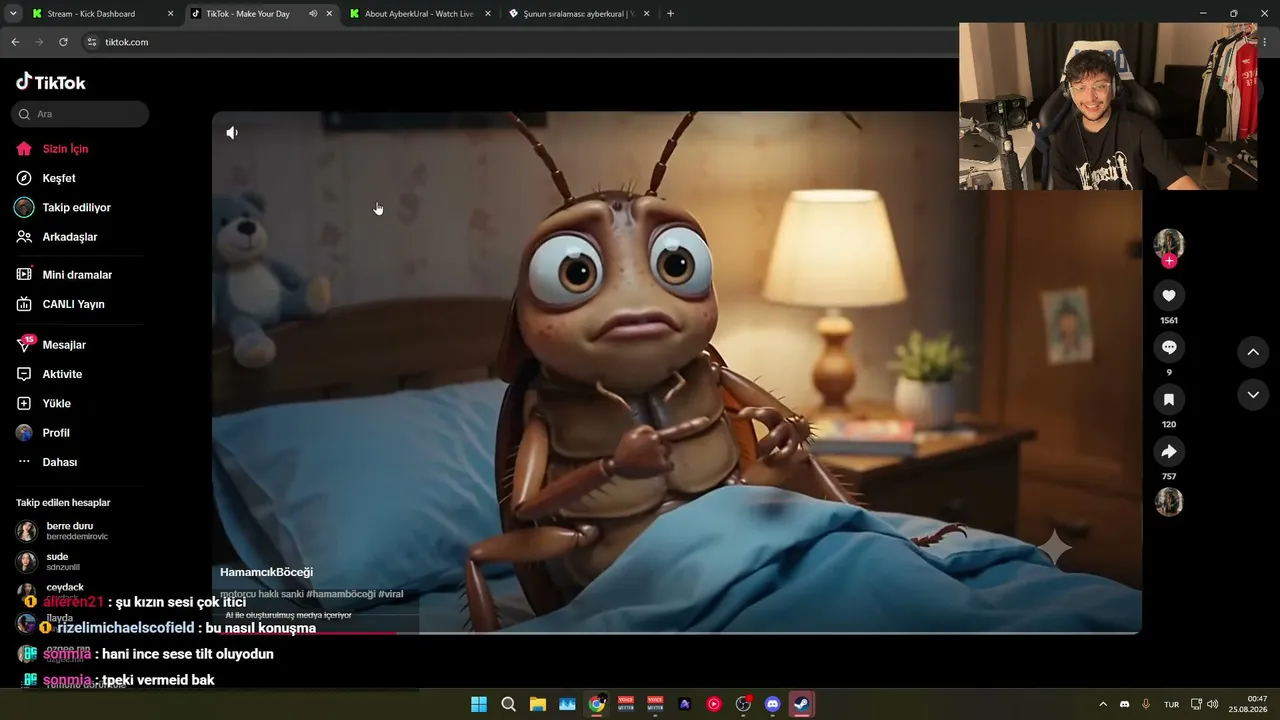Viewport: 1280px width, 720px height.
Task: Follow the creator via red plus badge
Action: click(1169, 261)
